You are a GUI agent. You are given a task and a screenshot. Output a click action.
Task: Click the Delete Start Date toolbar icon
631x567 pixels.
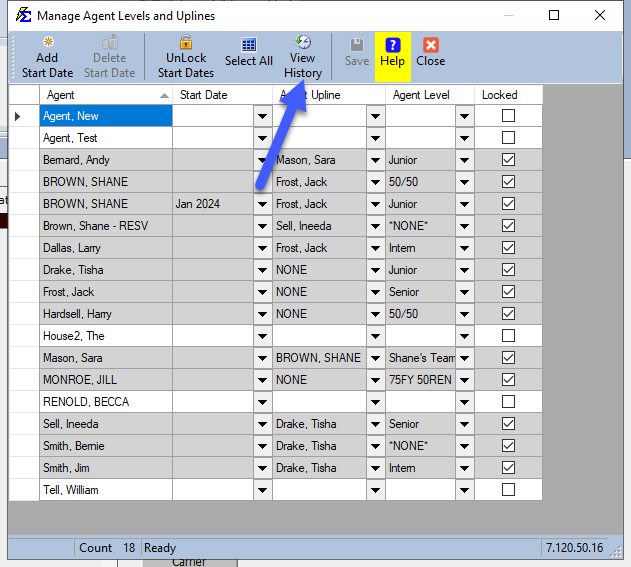click(109, 42)
